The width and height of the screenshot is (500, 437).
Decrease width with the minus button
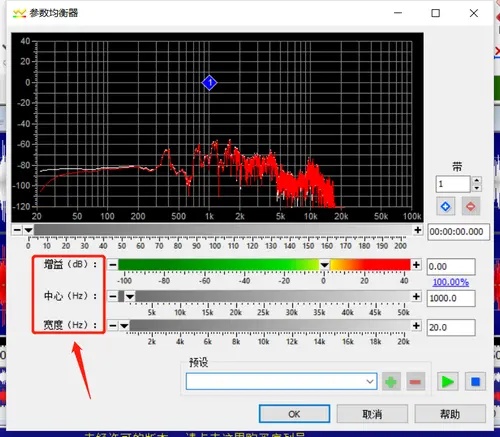[x=113, y=326]
